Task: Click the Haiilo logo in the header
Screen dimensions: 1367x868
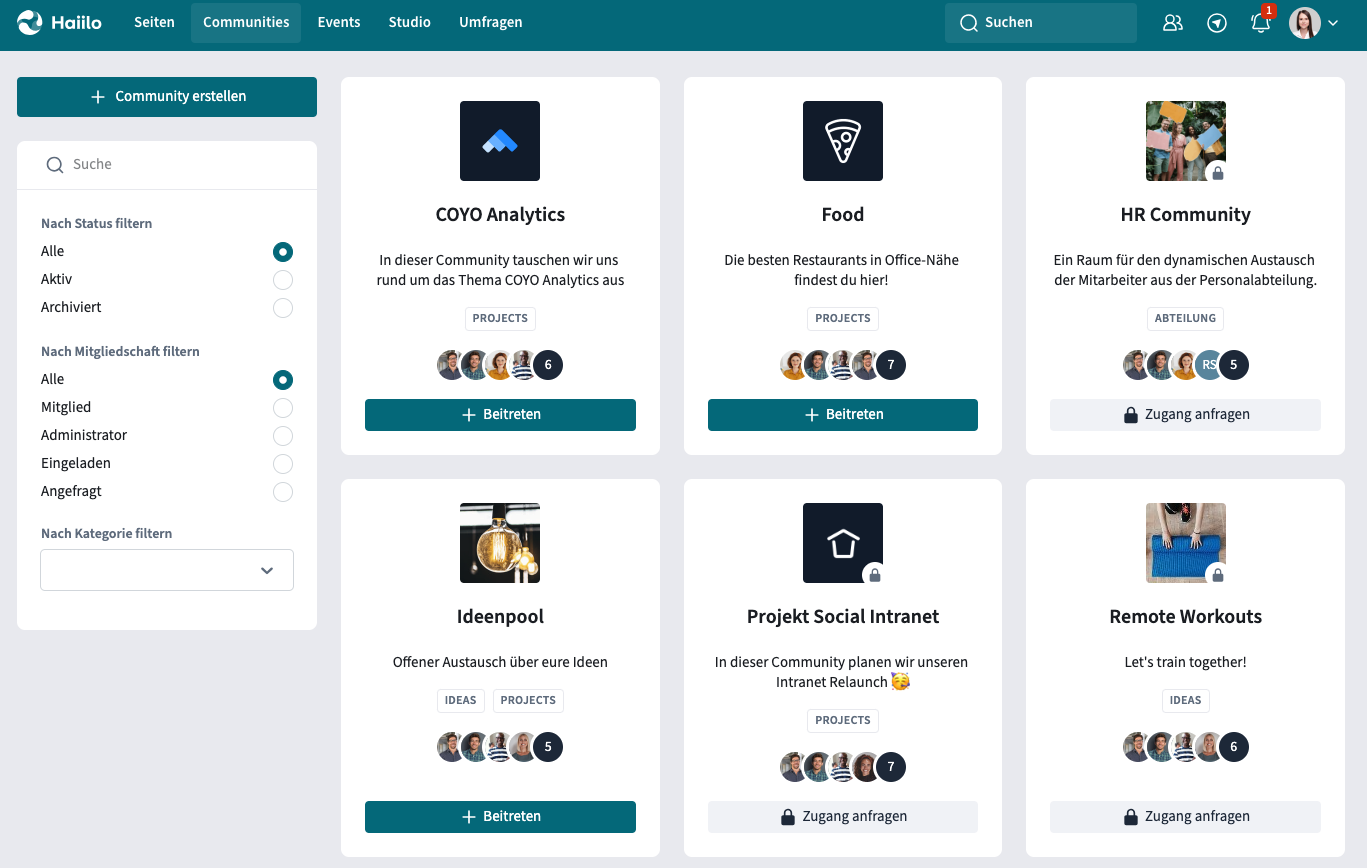Action: tap(60, 22)
